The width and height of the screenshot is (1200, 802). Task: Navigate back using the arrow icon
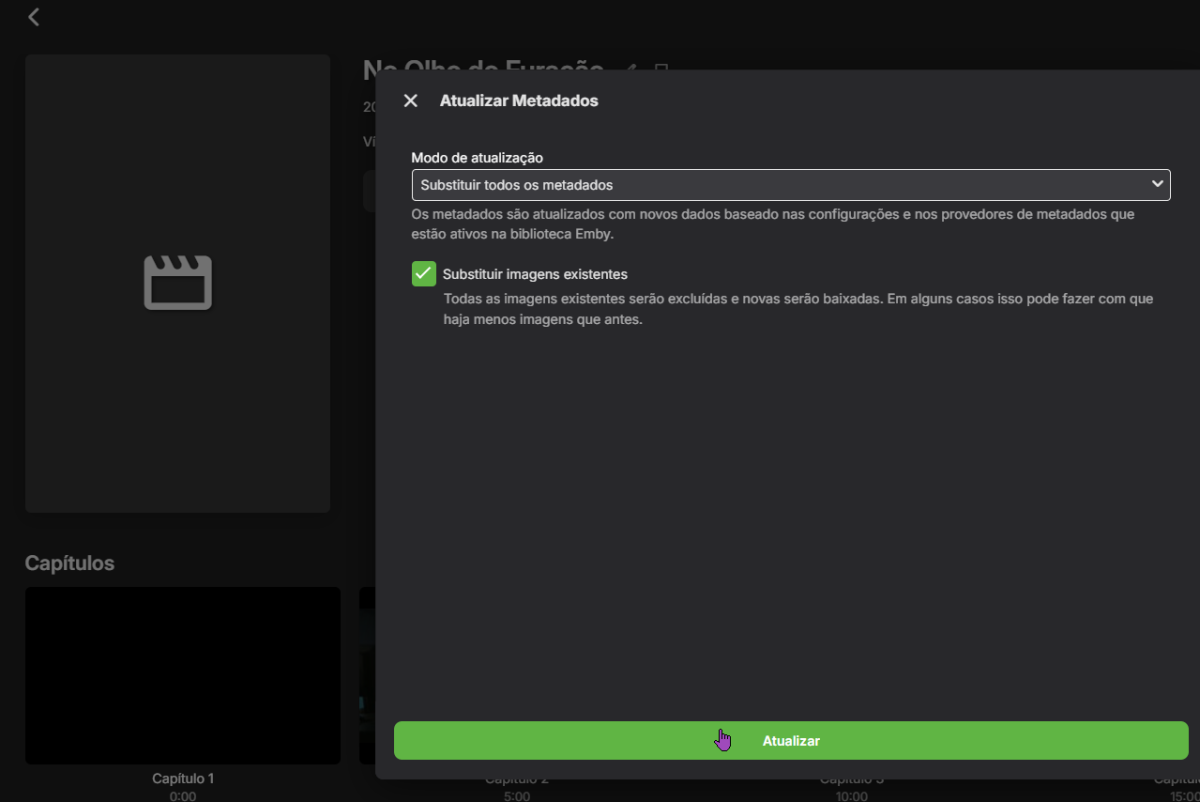click(33, 16)
